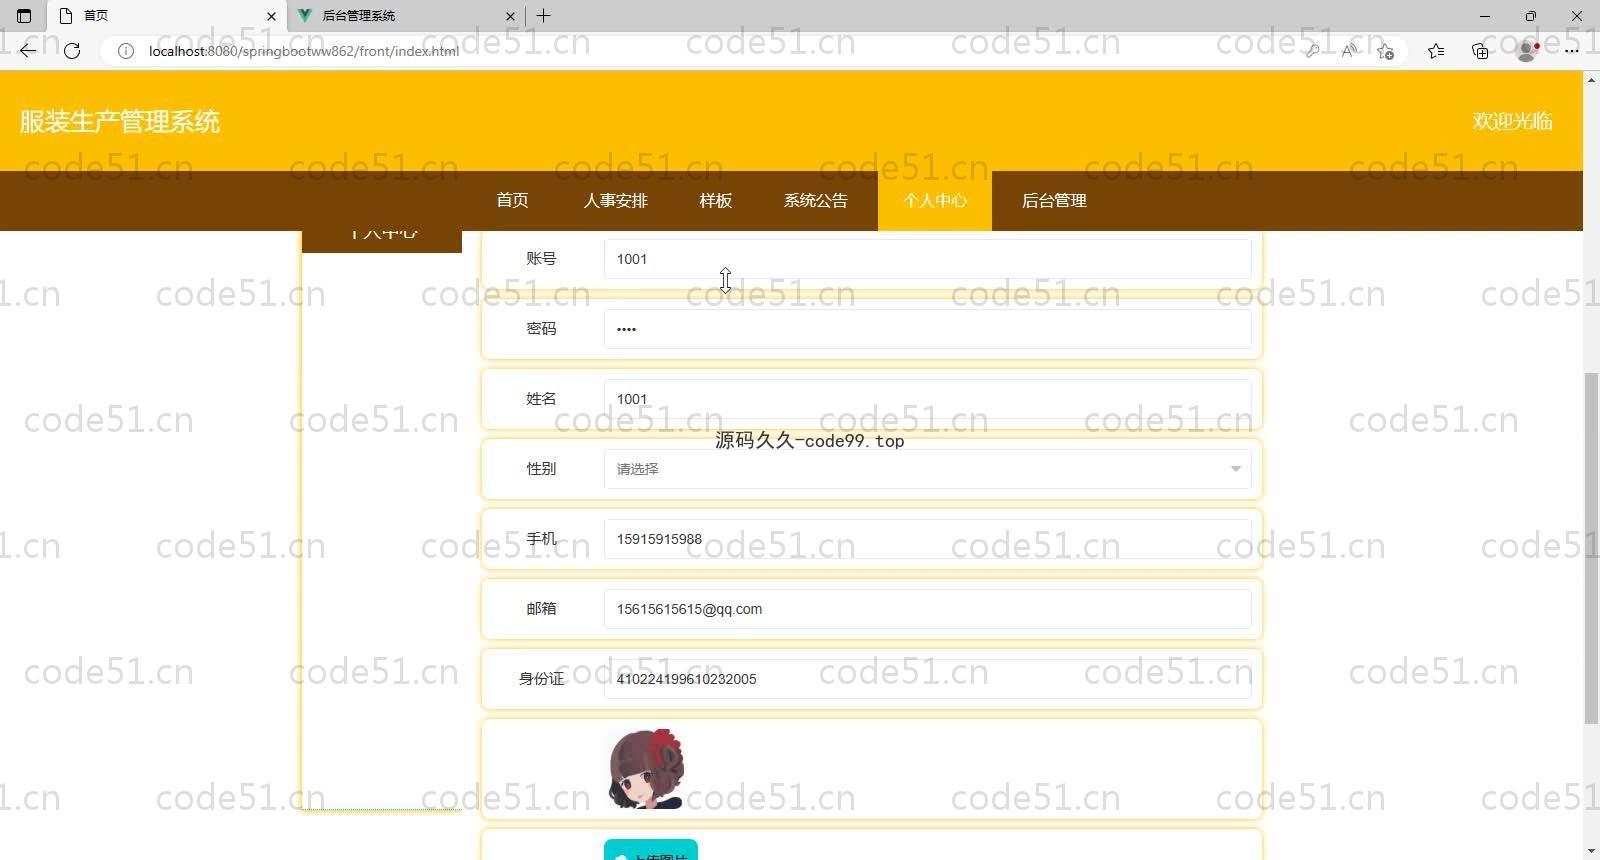Reload the page with the refresh icon

pos(72,50)
